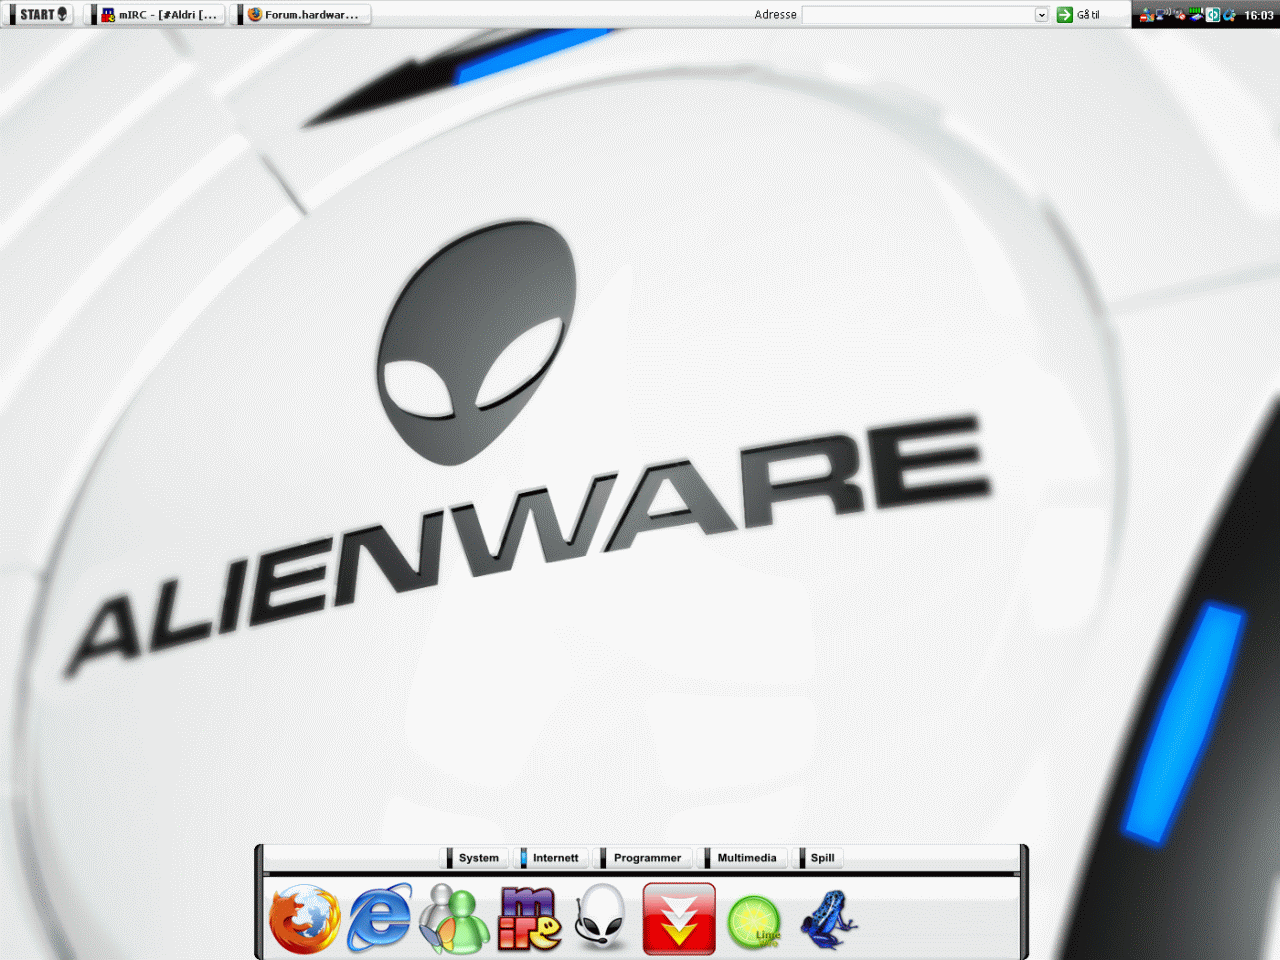Expand the Adresse bar dropdown arrow
The height and width of the screenshot is (960, 1280).
1041,15
